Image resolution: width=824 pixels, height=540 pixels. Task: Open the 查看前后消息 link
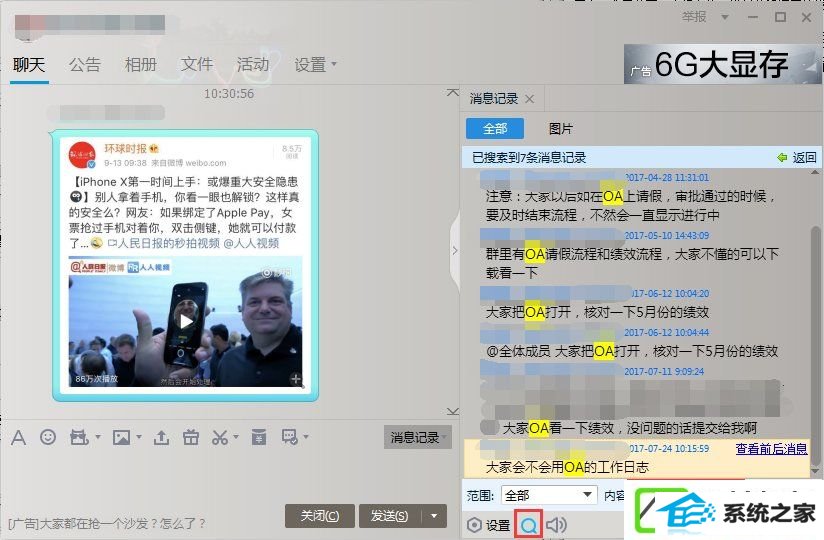pos(771,449)
